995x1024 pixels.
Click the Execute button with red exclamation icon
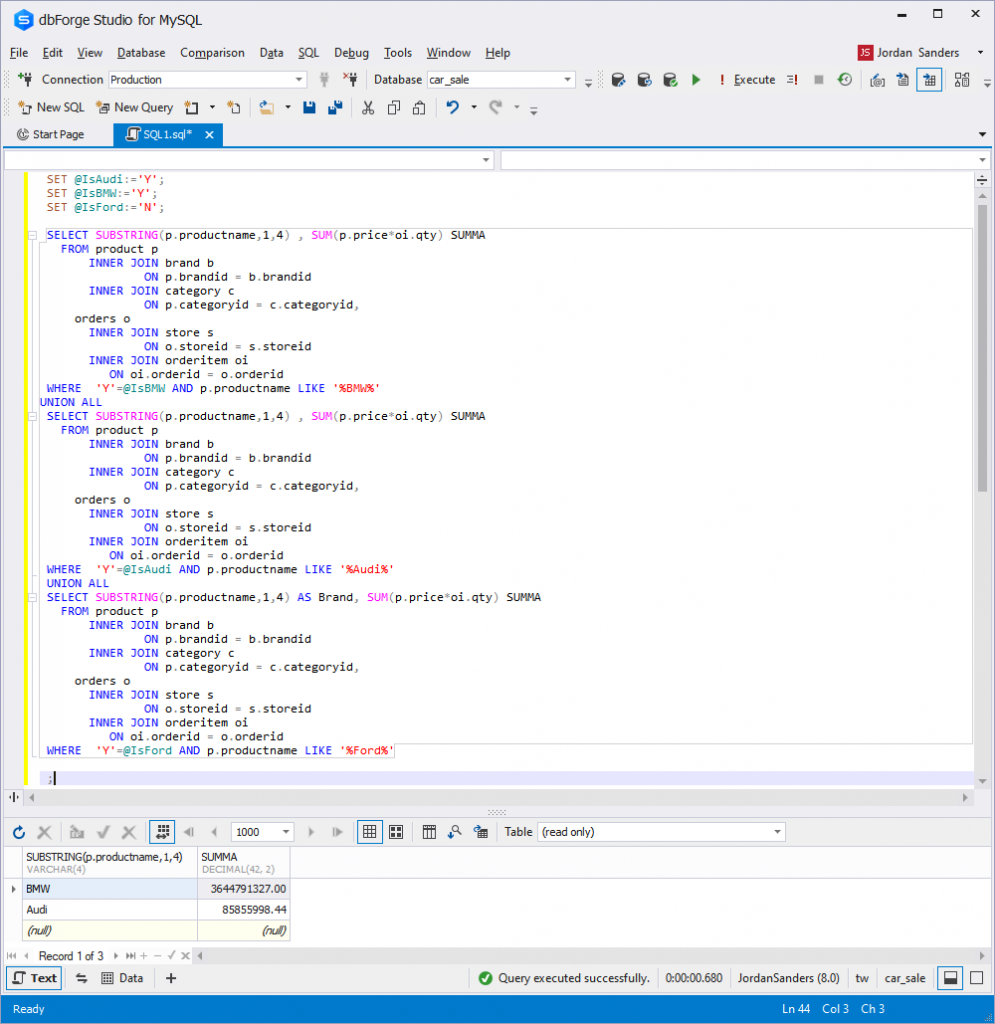coord(748,79)
